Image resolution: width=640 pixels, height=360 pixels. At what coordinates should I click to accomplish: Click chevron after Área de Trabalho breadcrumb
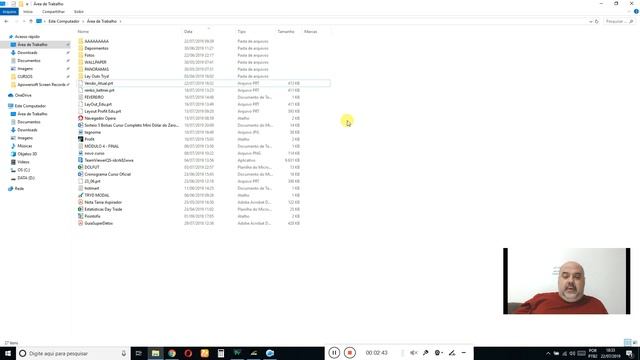120,21
